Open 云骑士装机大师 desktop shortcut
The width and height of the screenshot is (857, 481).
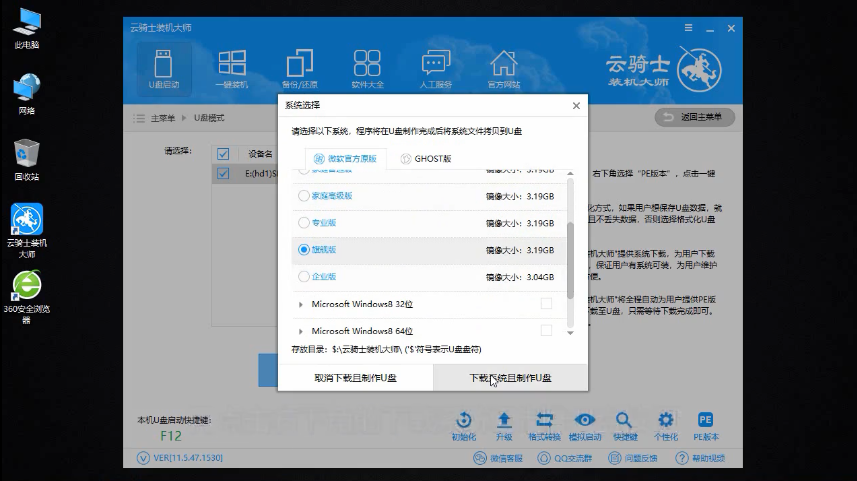coord(26,231)
